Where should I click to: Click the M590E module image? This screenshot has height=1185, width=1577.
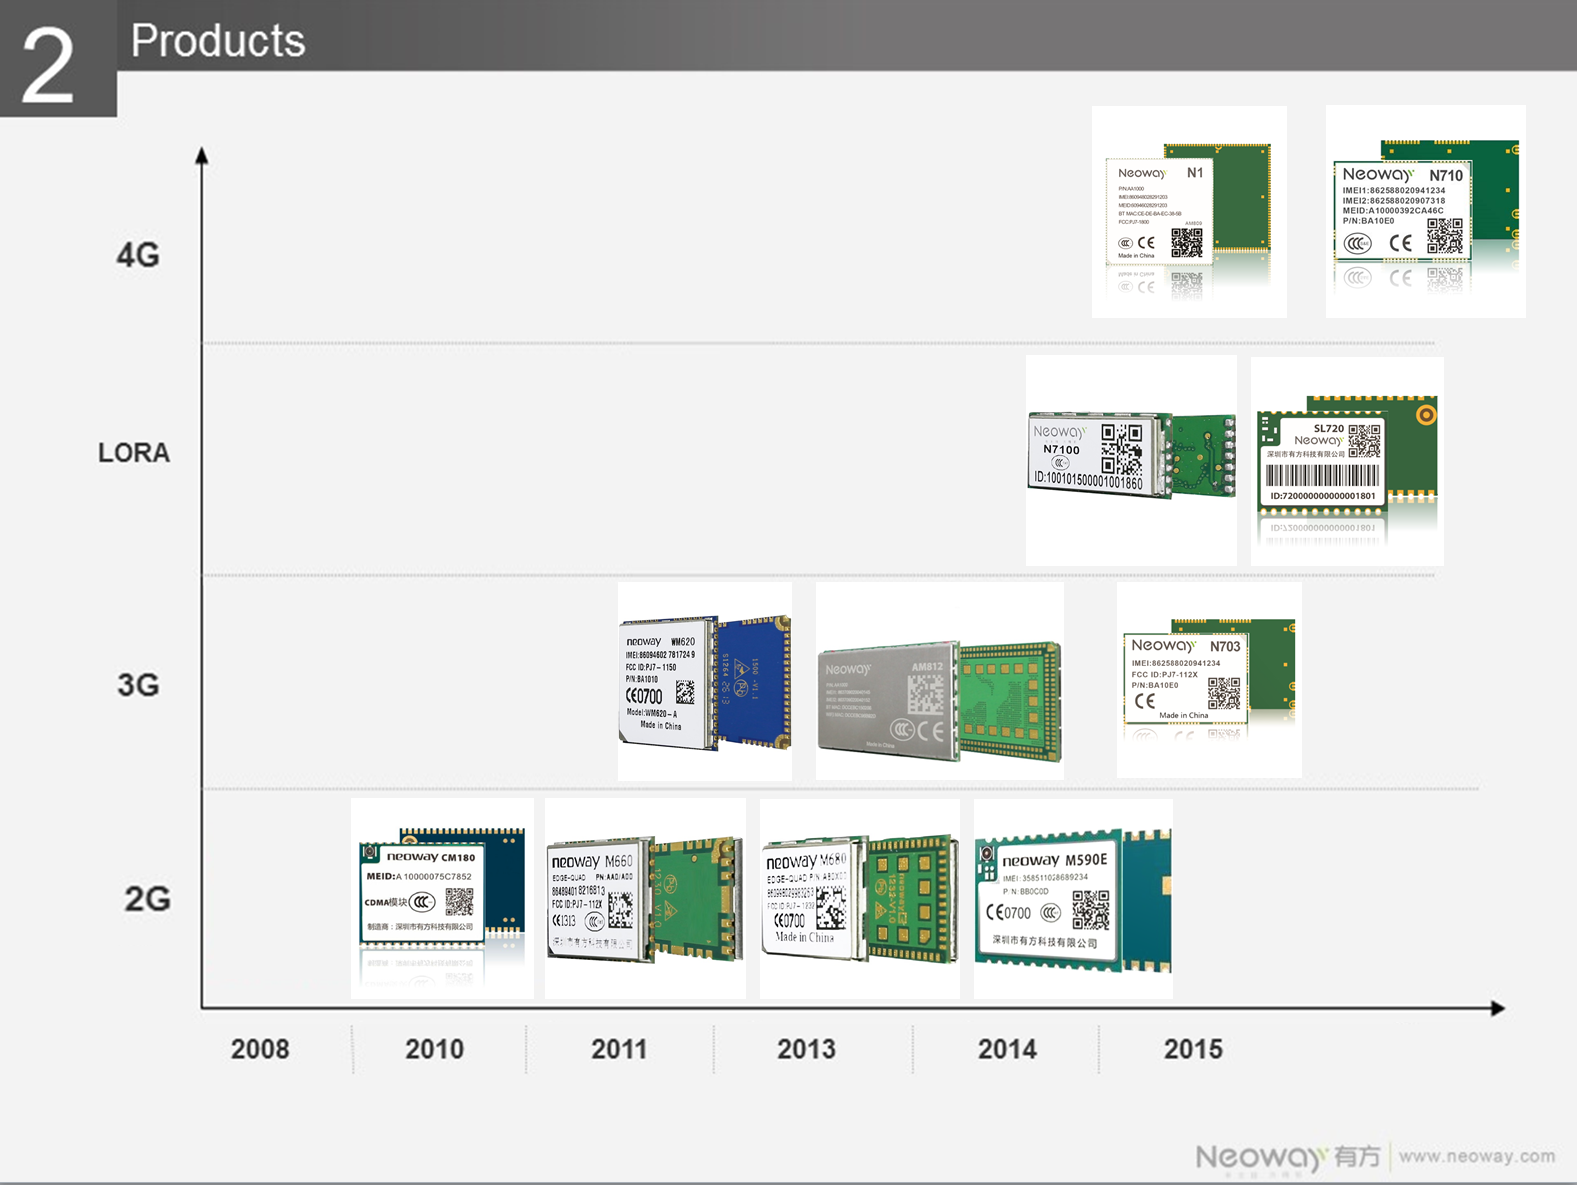(x=1072, y=899)
